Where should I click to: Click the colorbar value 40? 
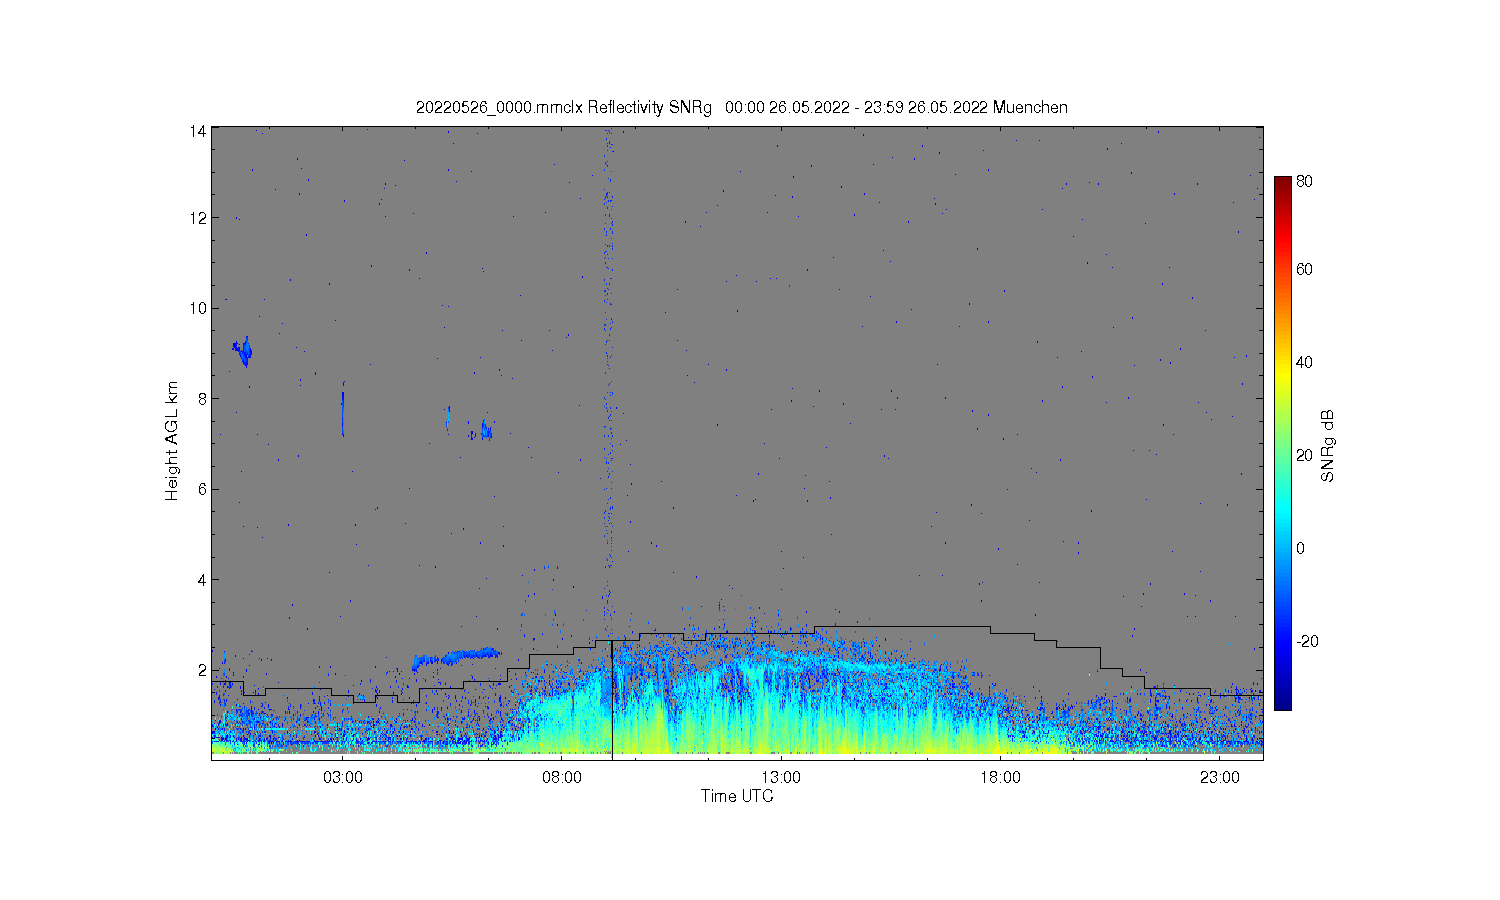(1305, 362)
